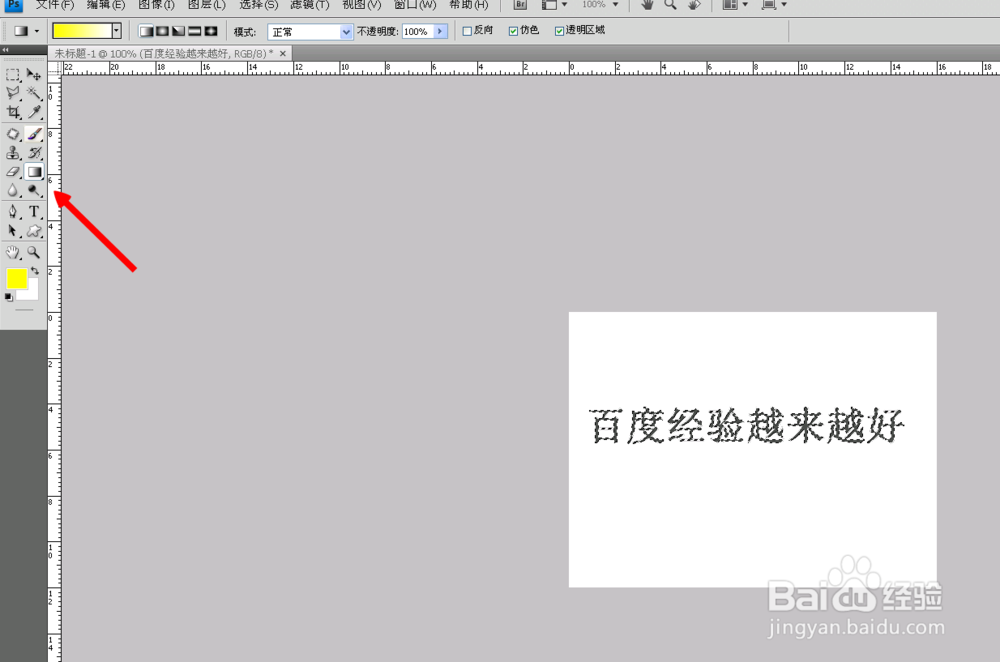The height and width of the screenshot is (662, 1000).
Task: Select the Rectangular Marquee tool
Action: pyautogui.click(x=13, y=74)
